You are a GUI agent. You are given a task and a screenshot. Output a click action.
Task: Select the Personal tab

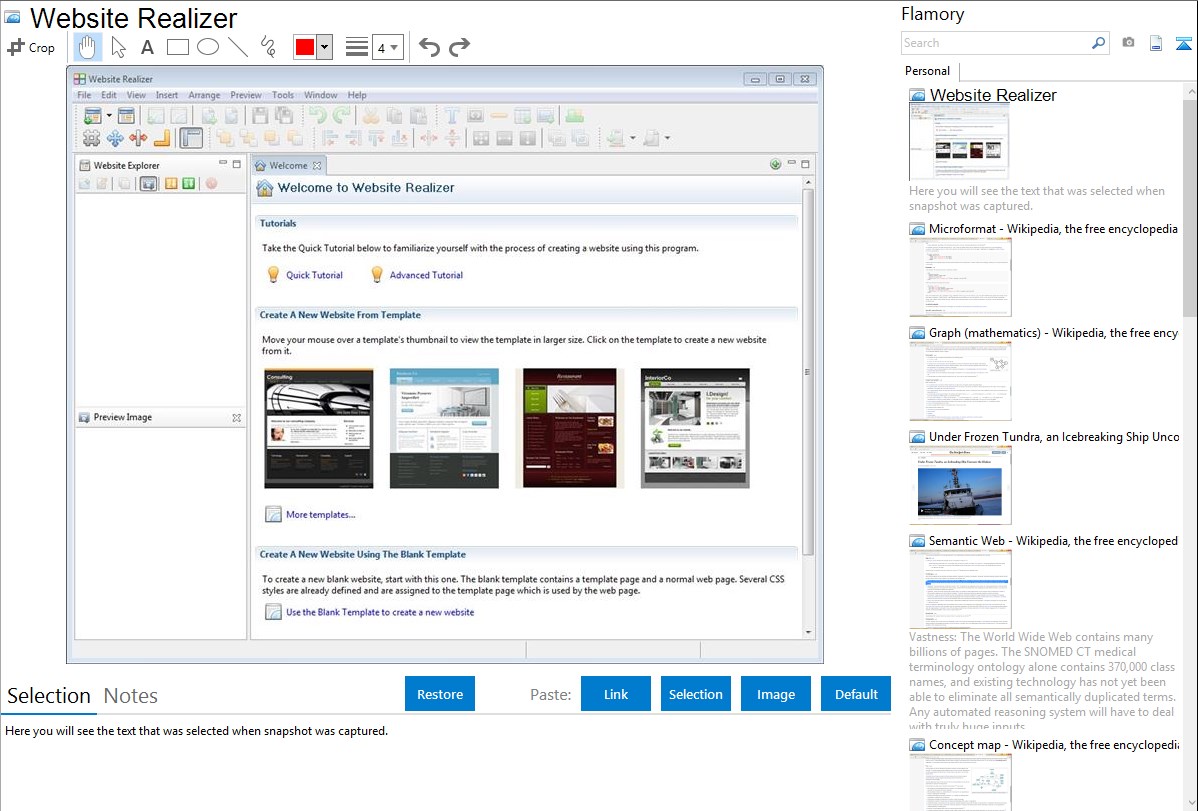928,71
